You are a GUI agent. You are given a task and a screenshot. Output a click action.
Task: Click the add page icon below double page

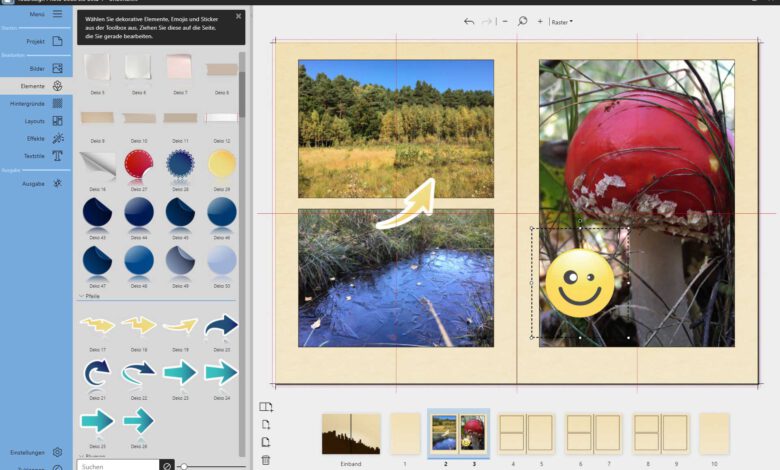point(266,424)
